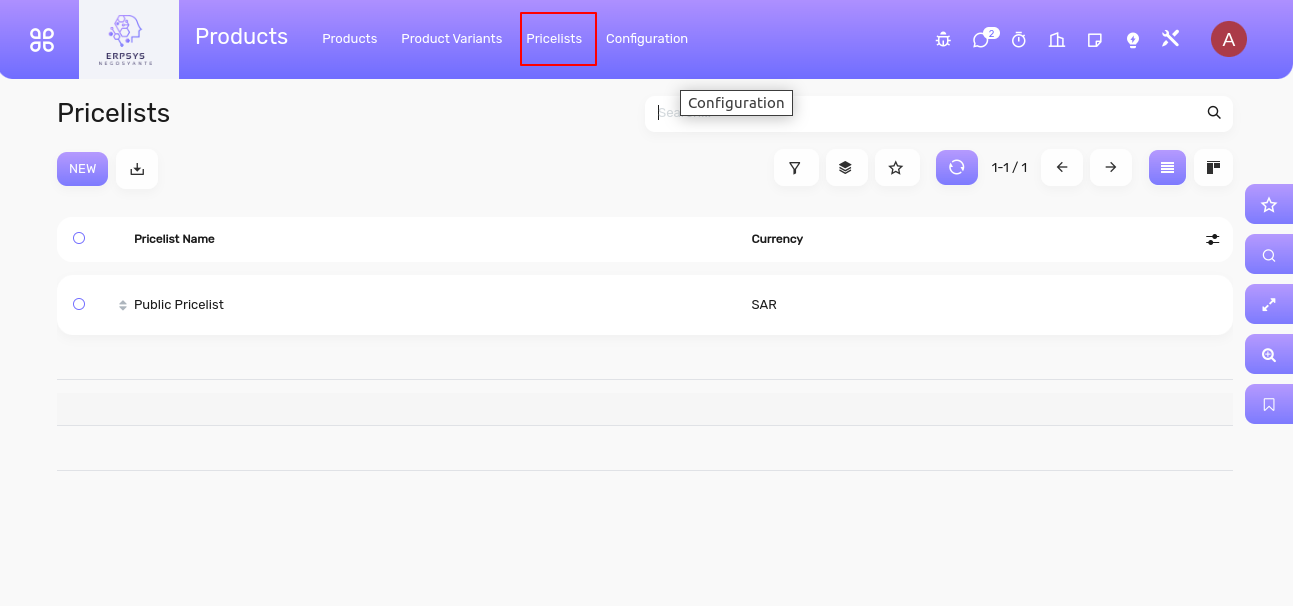Refresh the pricelist with reload icon
Image resolution: width=1293 pixels, height=606 pixels.
pyautogui.click(x=956, y=168)
